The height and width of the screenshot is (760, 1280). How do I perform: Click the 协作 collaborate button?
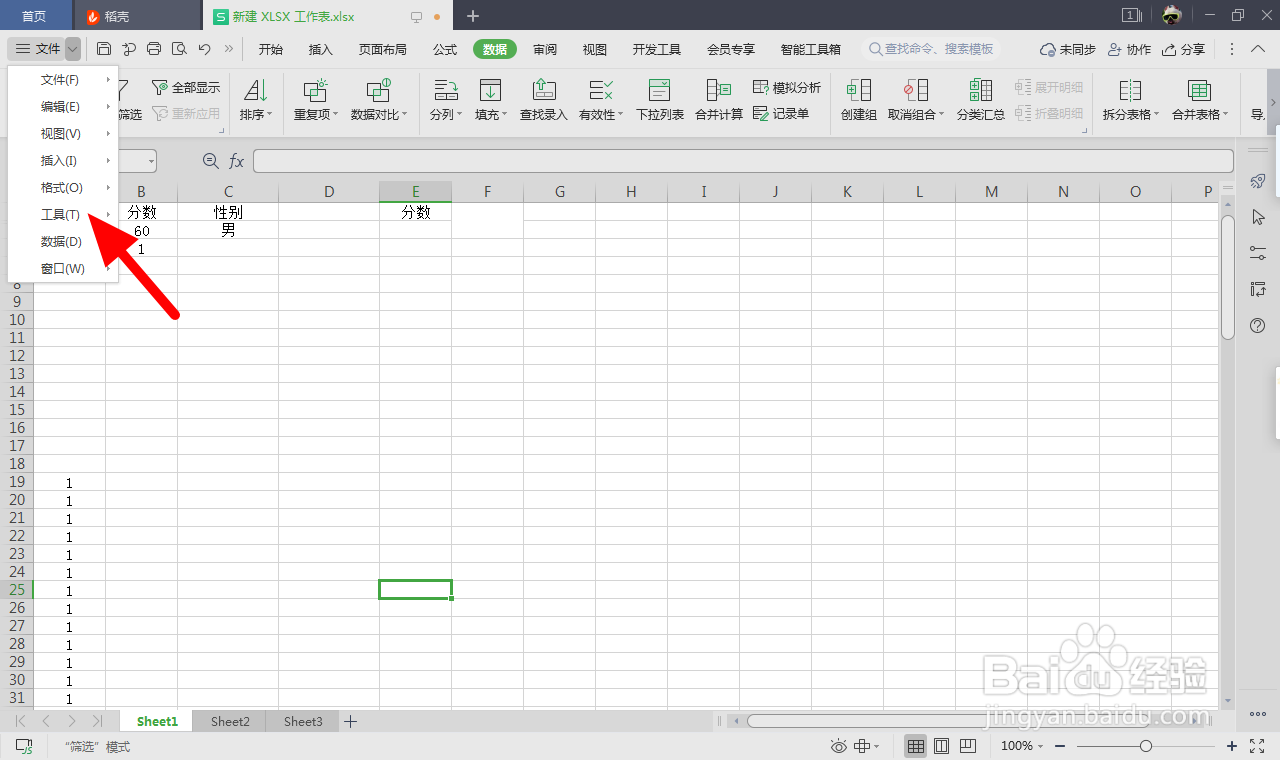coord(1129,49)
